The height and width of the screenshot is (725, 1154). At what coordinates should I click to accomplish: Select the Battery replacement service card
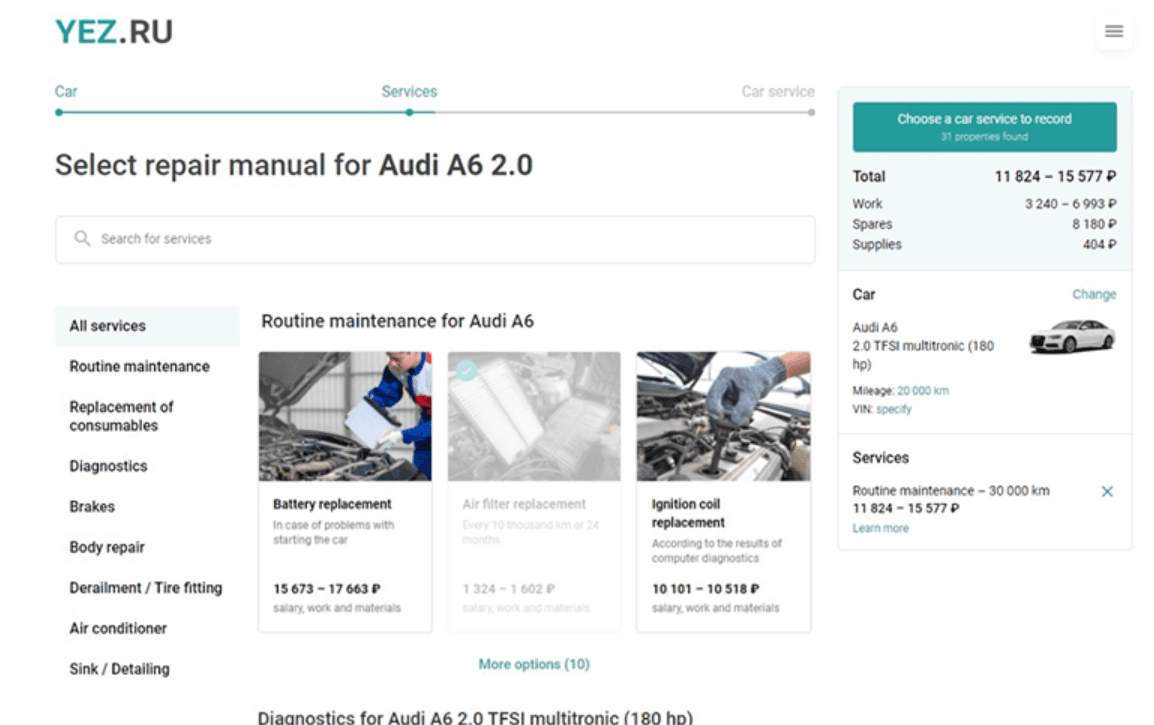[344, 490]
